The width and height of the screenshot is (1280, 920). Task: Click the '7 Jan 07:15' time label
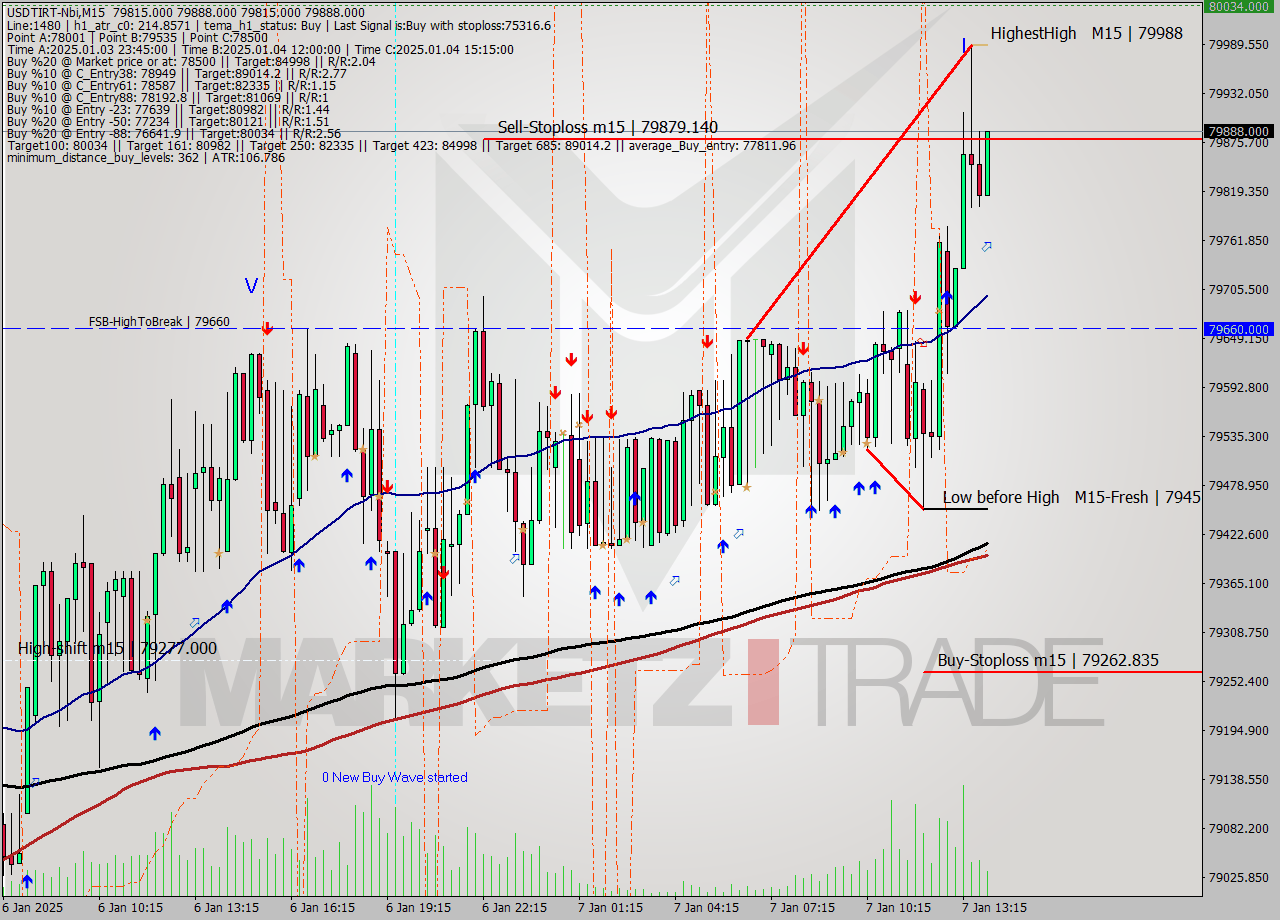[x=803, y=908]
